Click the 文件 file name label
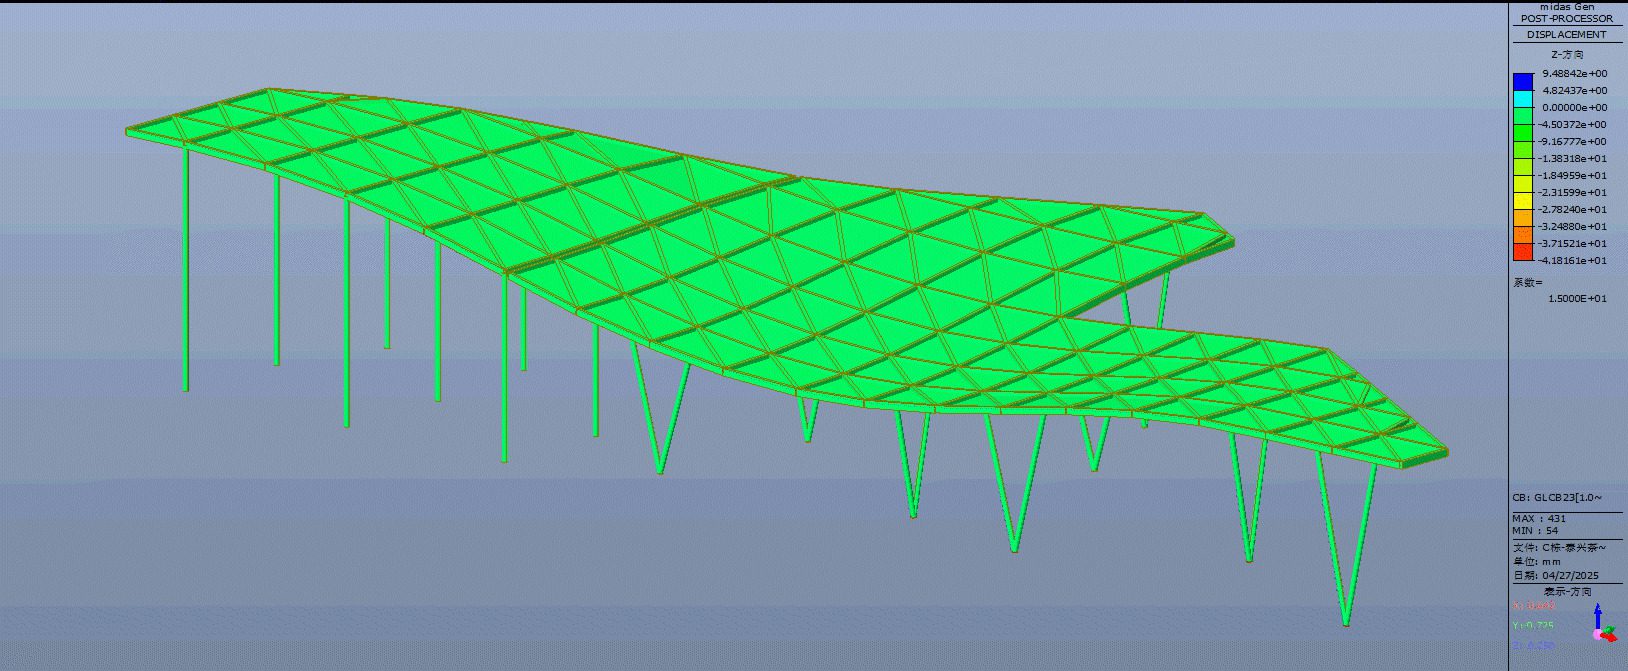The image size is (1628, 671). point(1559,548)
